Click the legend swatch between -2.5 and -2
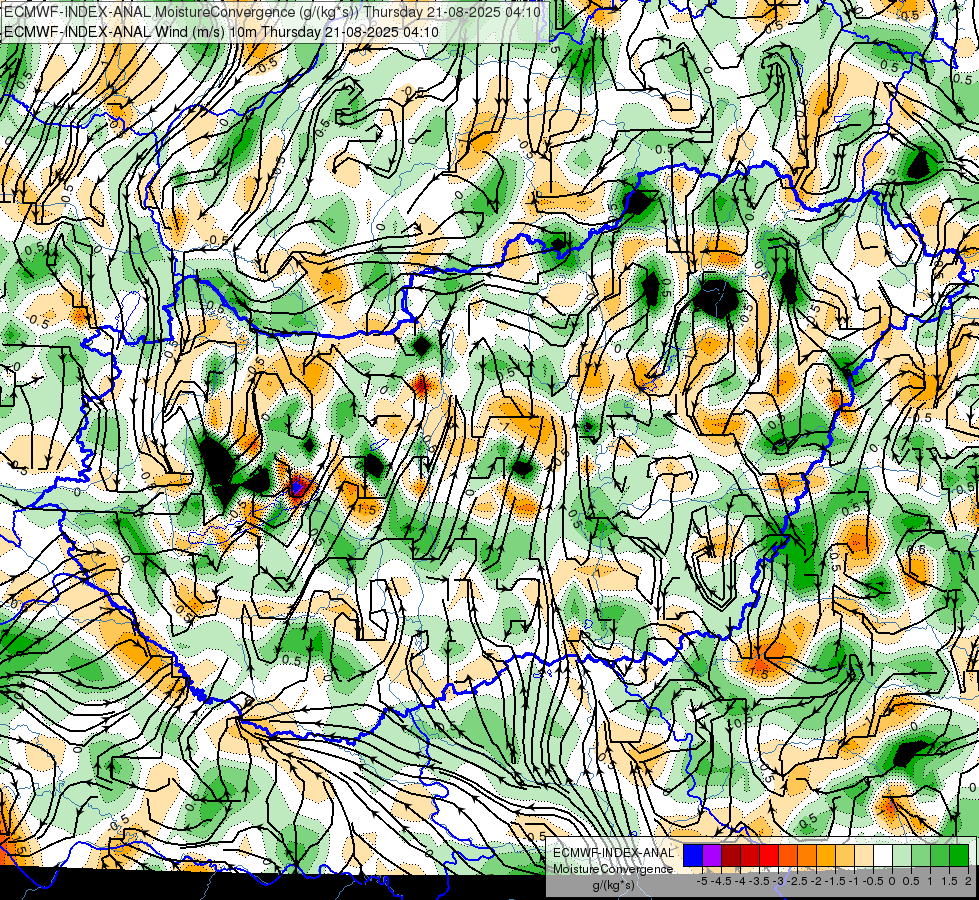This screenshot has height=900, width=979. pyautogui.click(x=807, y=856)
